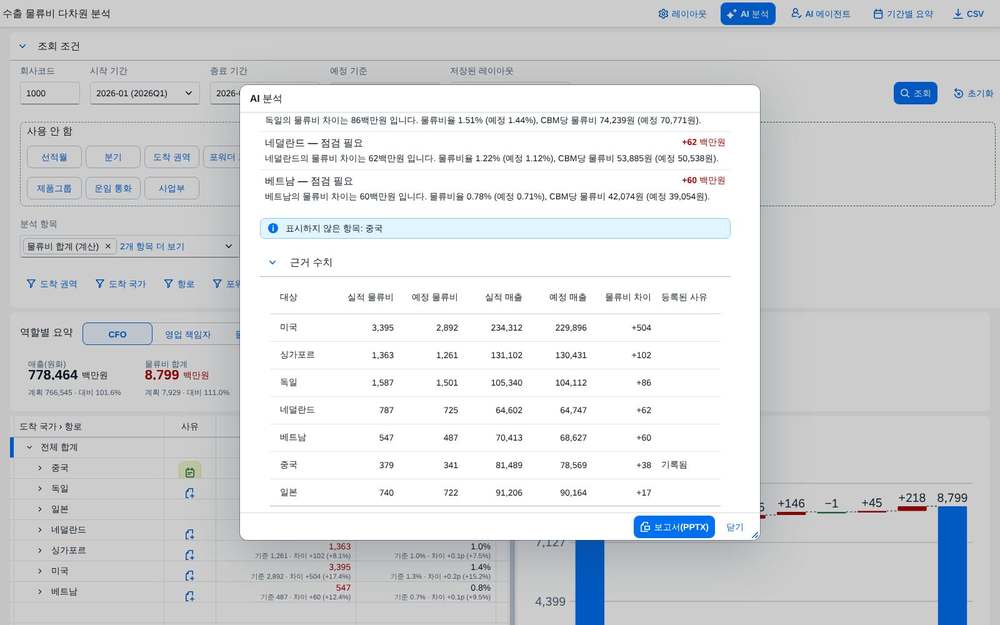This screenshot has width=1000, height=625.
Task: Open the 시작 기간 dropdown
Action: click(x=144, y=93)
